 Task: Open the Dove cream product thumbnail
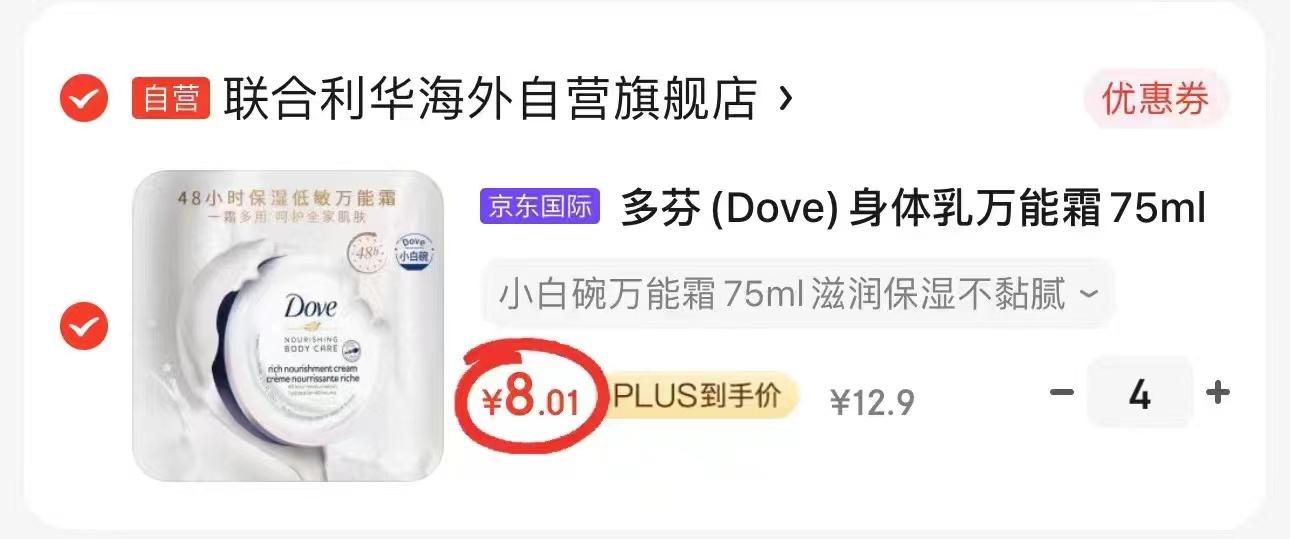point(289,326)
